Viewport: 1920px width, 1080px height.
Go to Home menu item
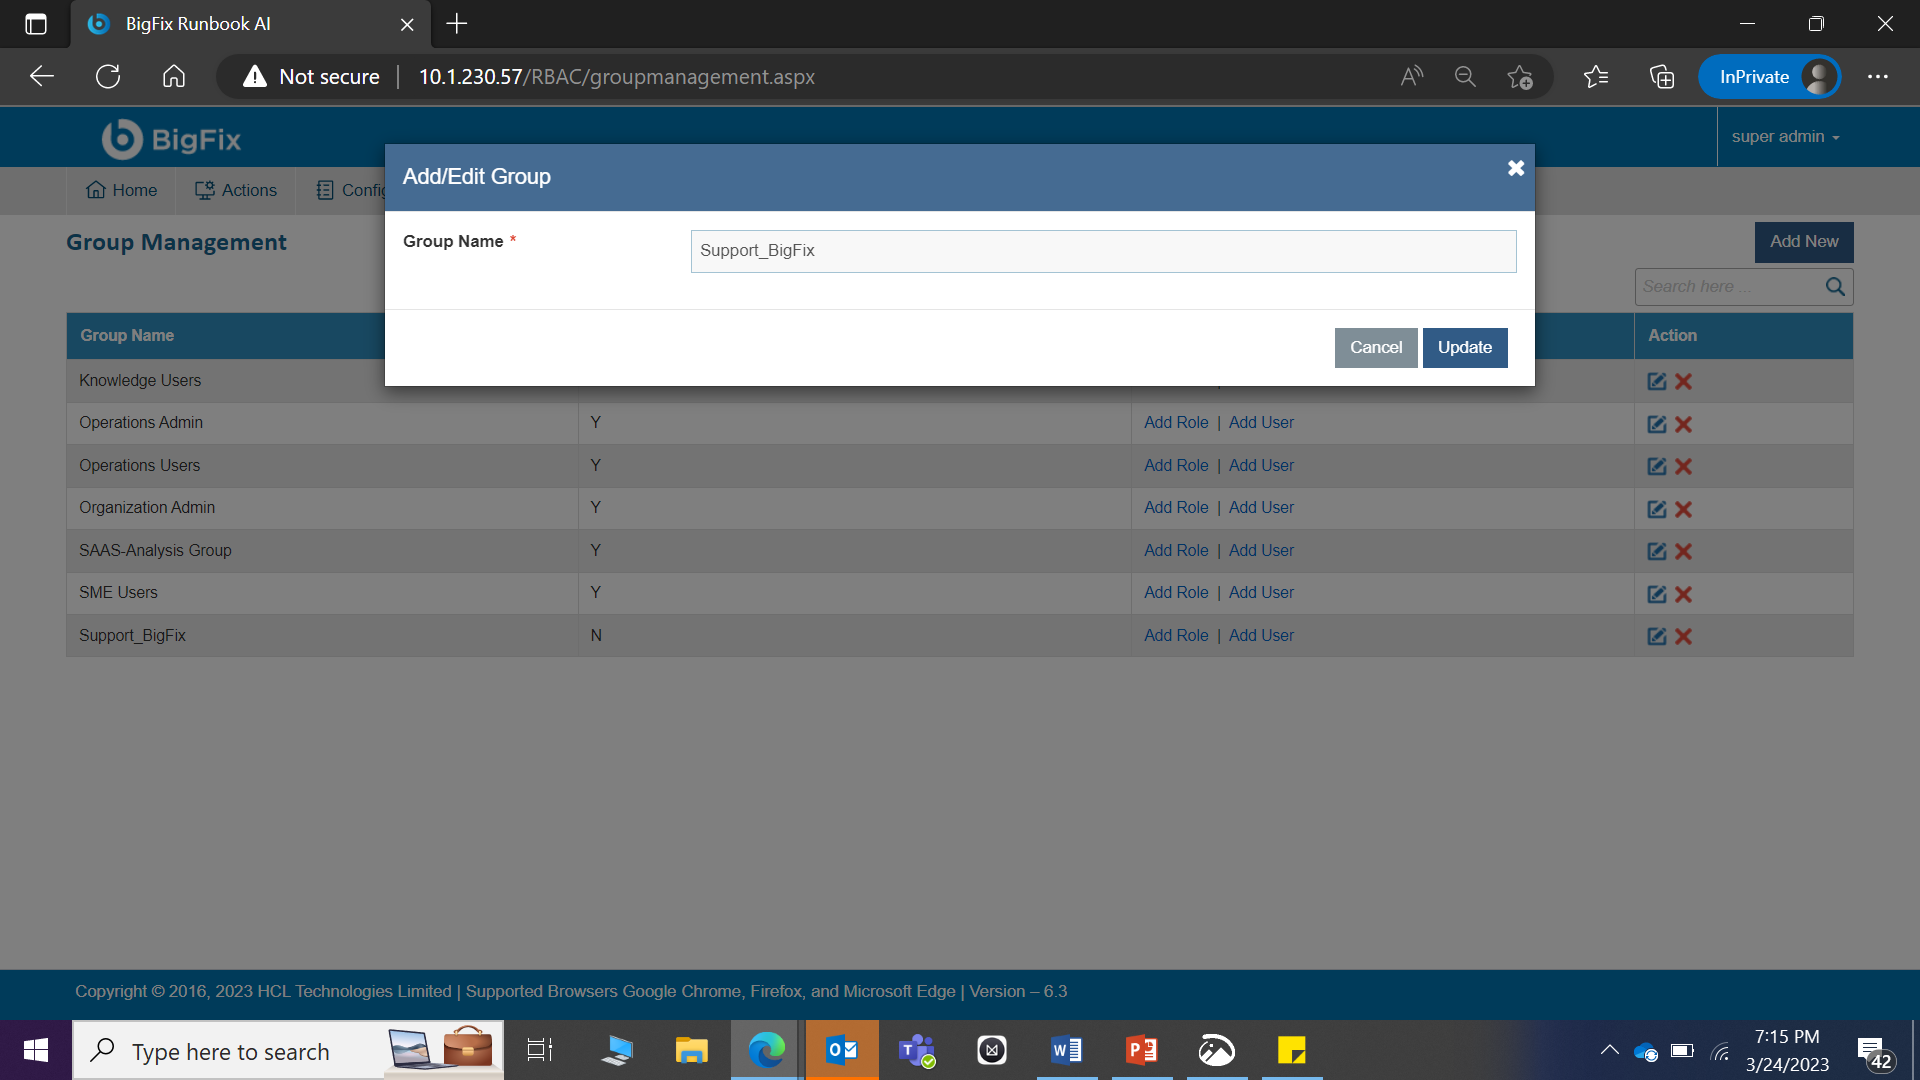point(122,190)
